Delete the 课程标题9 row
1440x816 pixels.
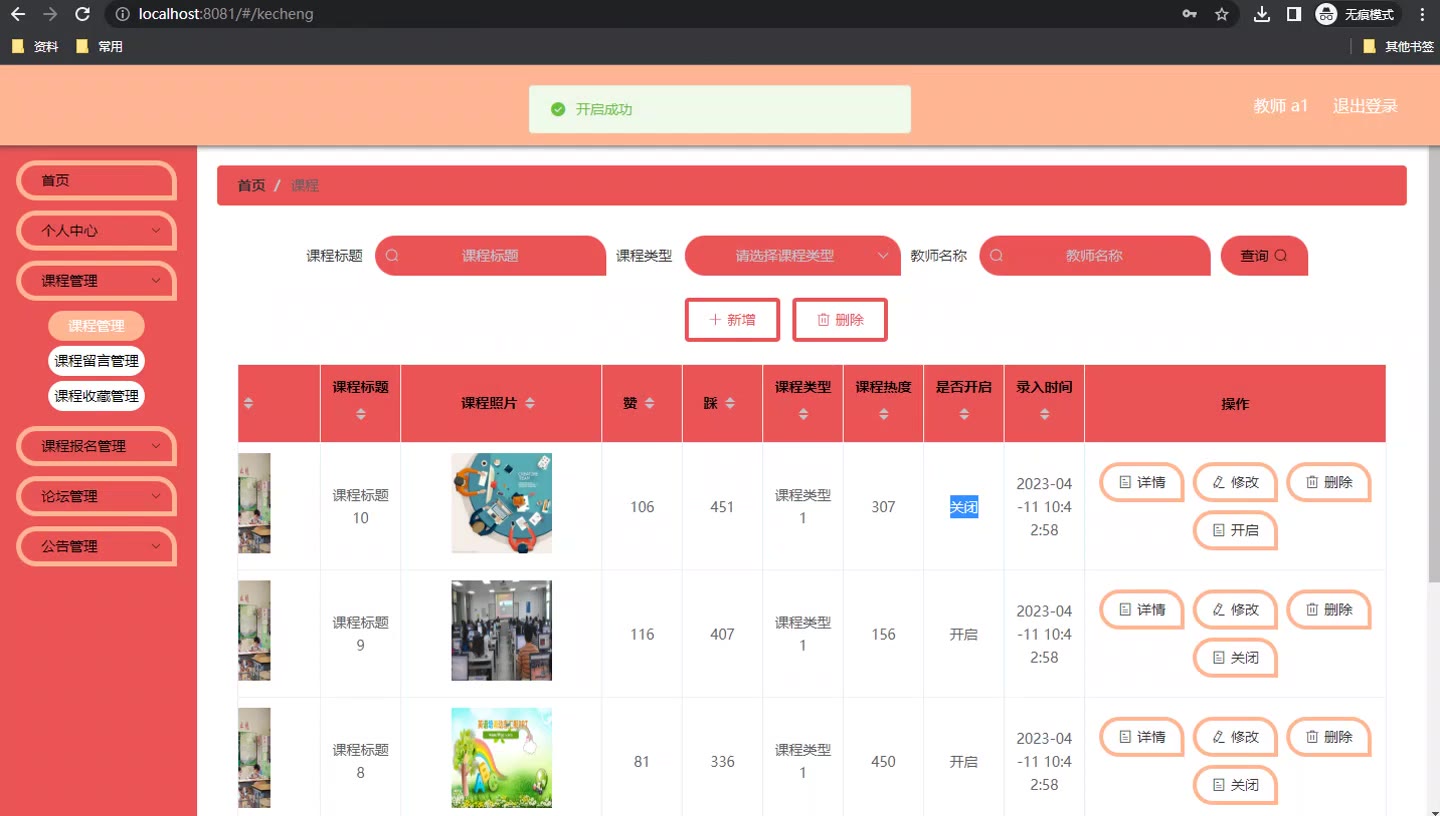(x=1328, y=609)
